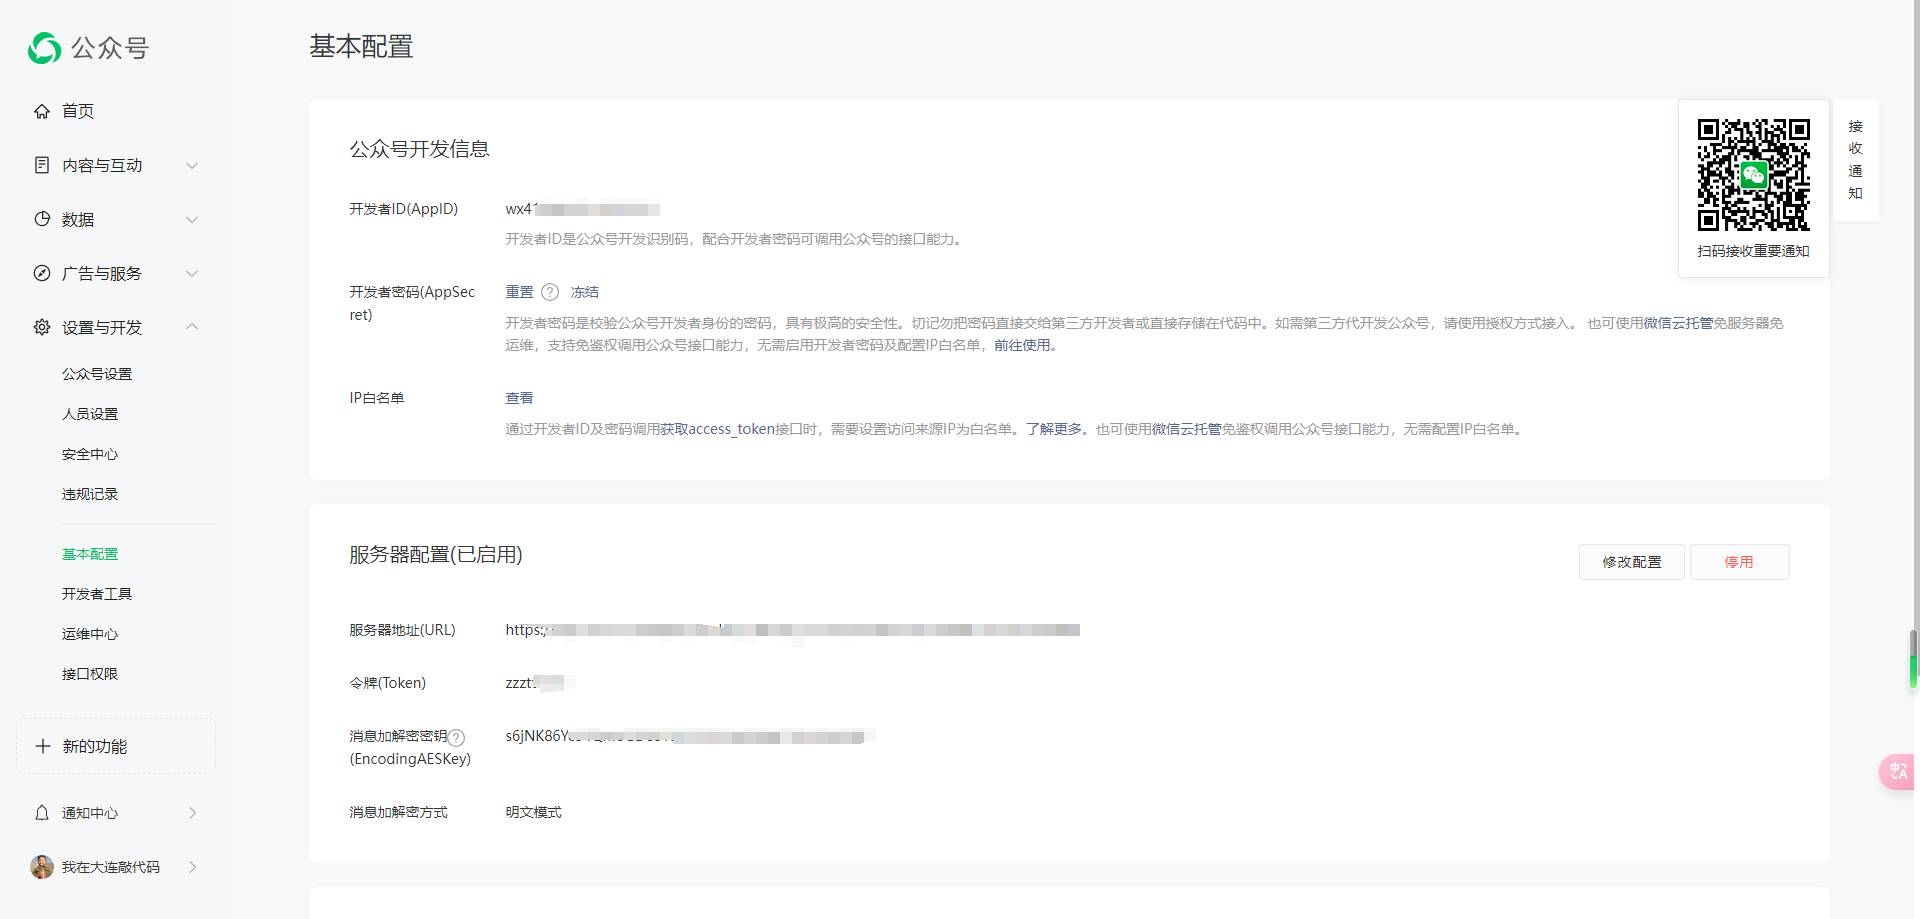Click the 停用 button

pos(1739,562)
